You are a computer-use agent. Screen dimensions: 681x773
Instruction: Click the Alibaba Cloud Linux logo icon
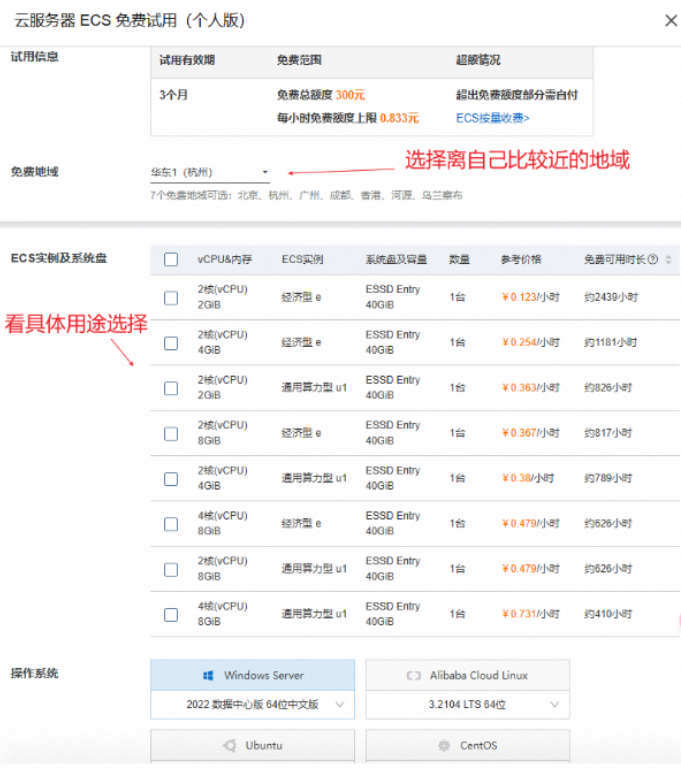[x=413, y=675]
